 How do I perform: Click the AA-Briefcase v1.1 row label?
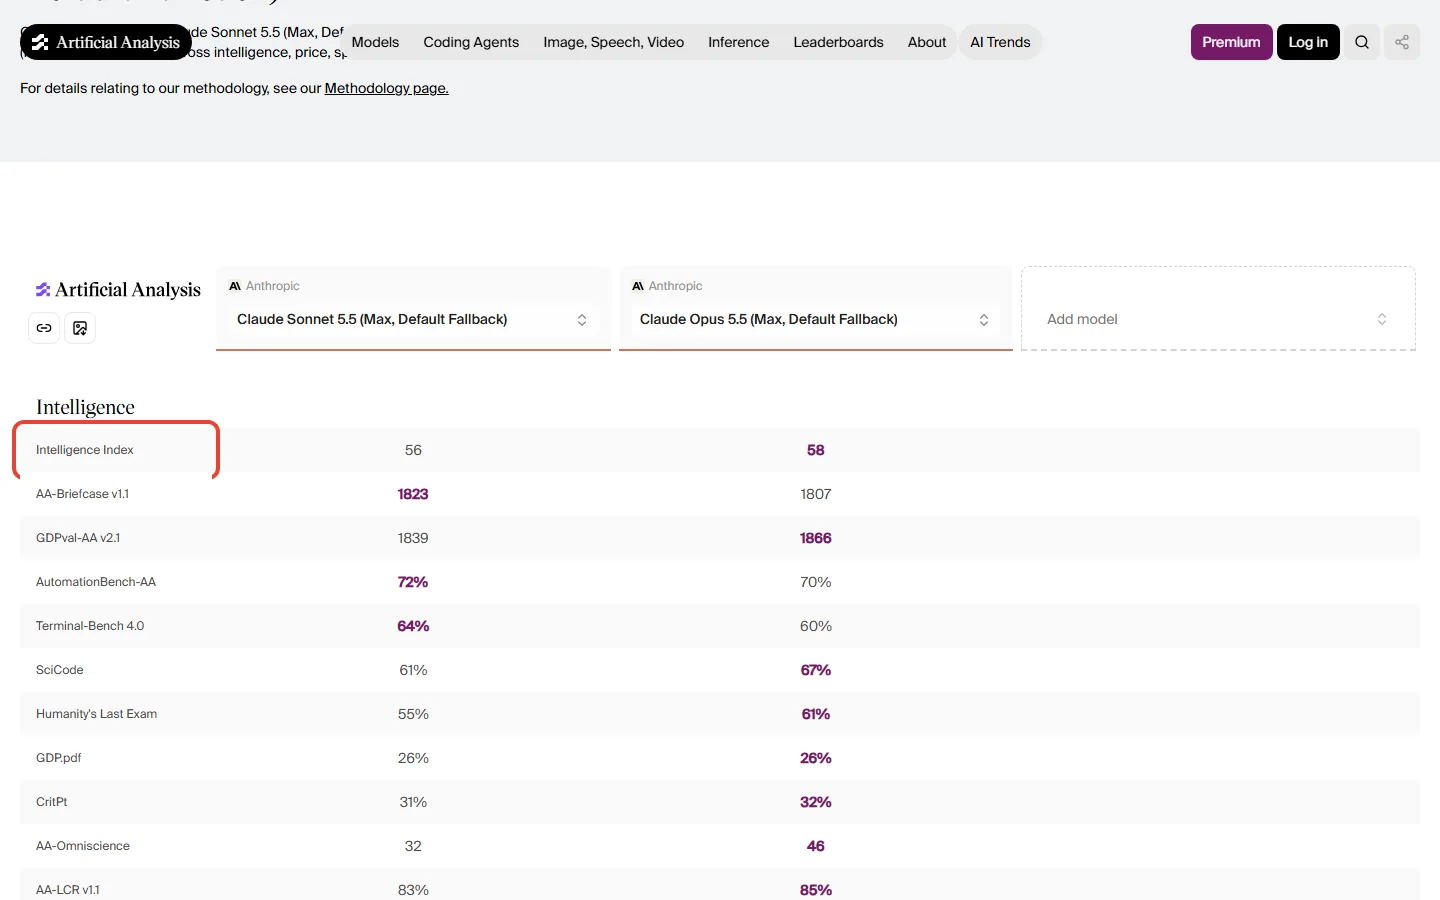[x=82, y=494]
